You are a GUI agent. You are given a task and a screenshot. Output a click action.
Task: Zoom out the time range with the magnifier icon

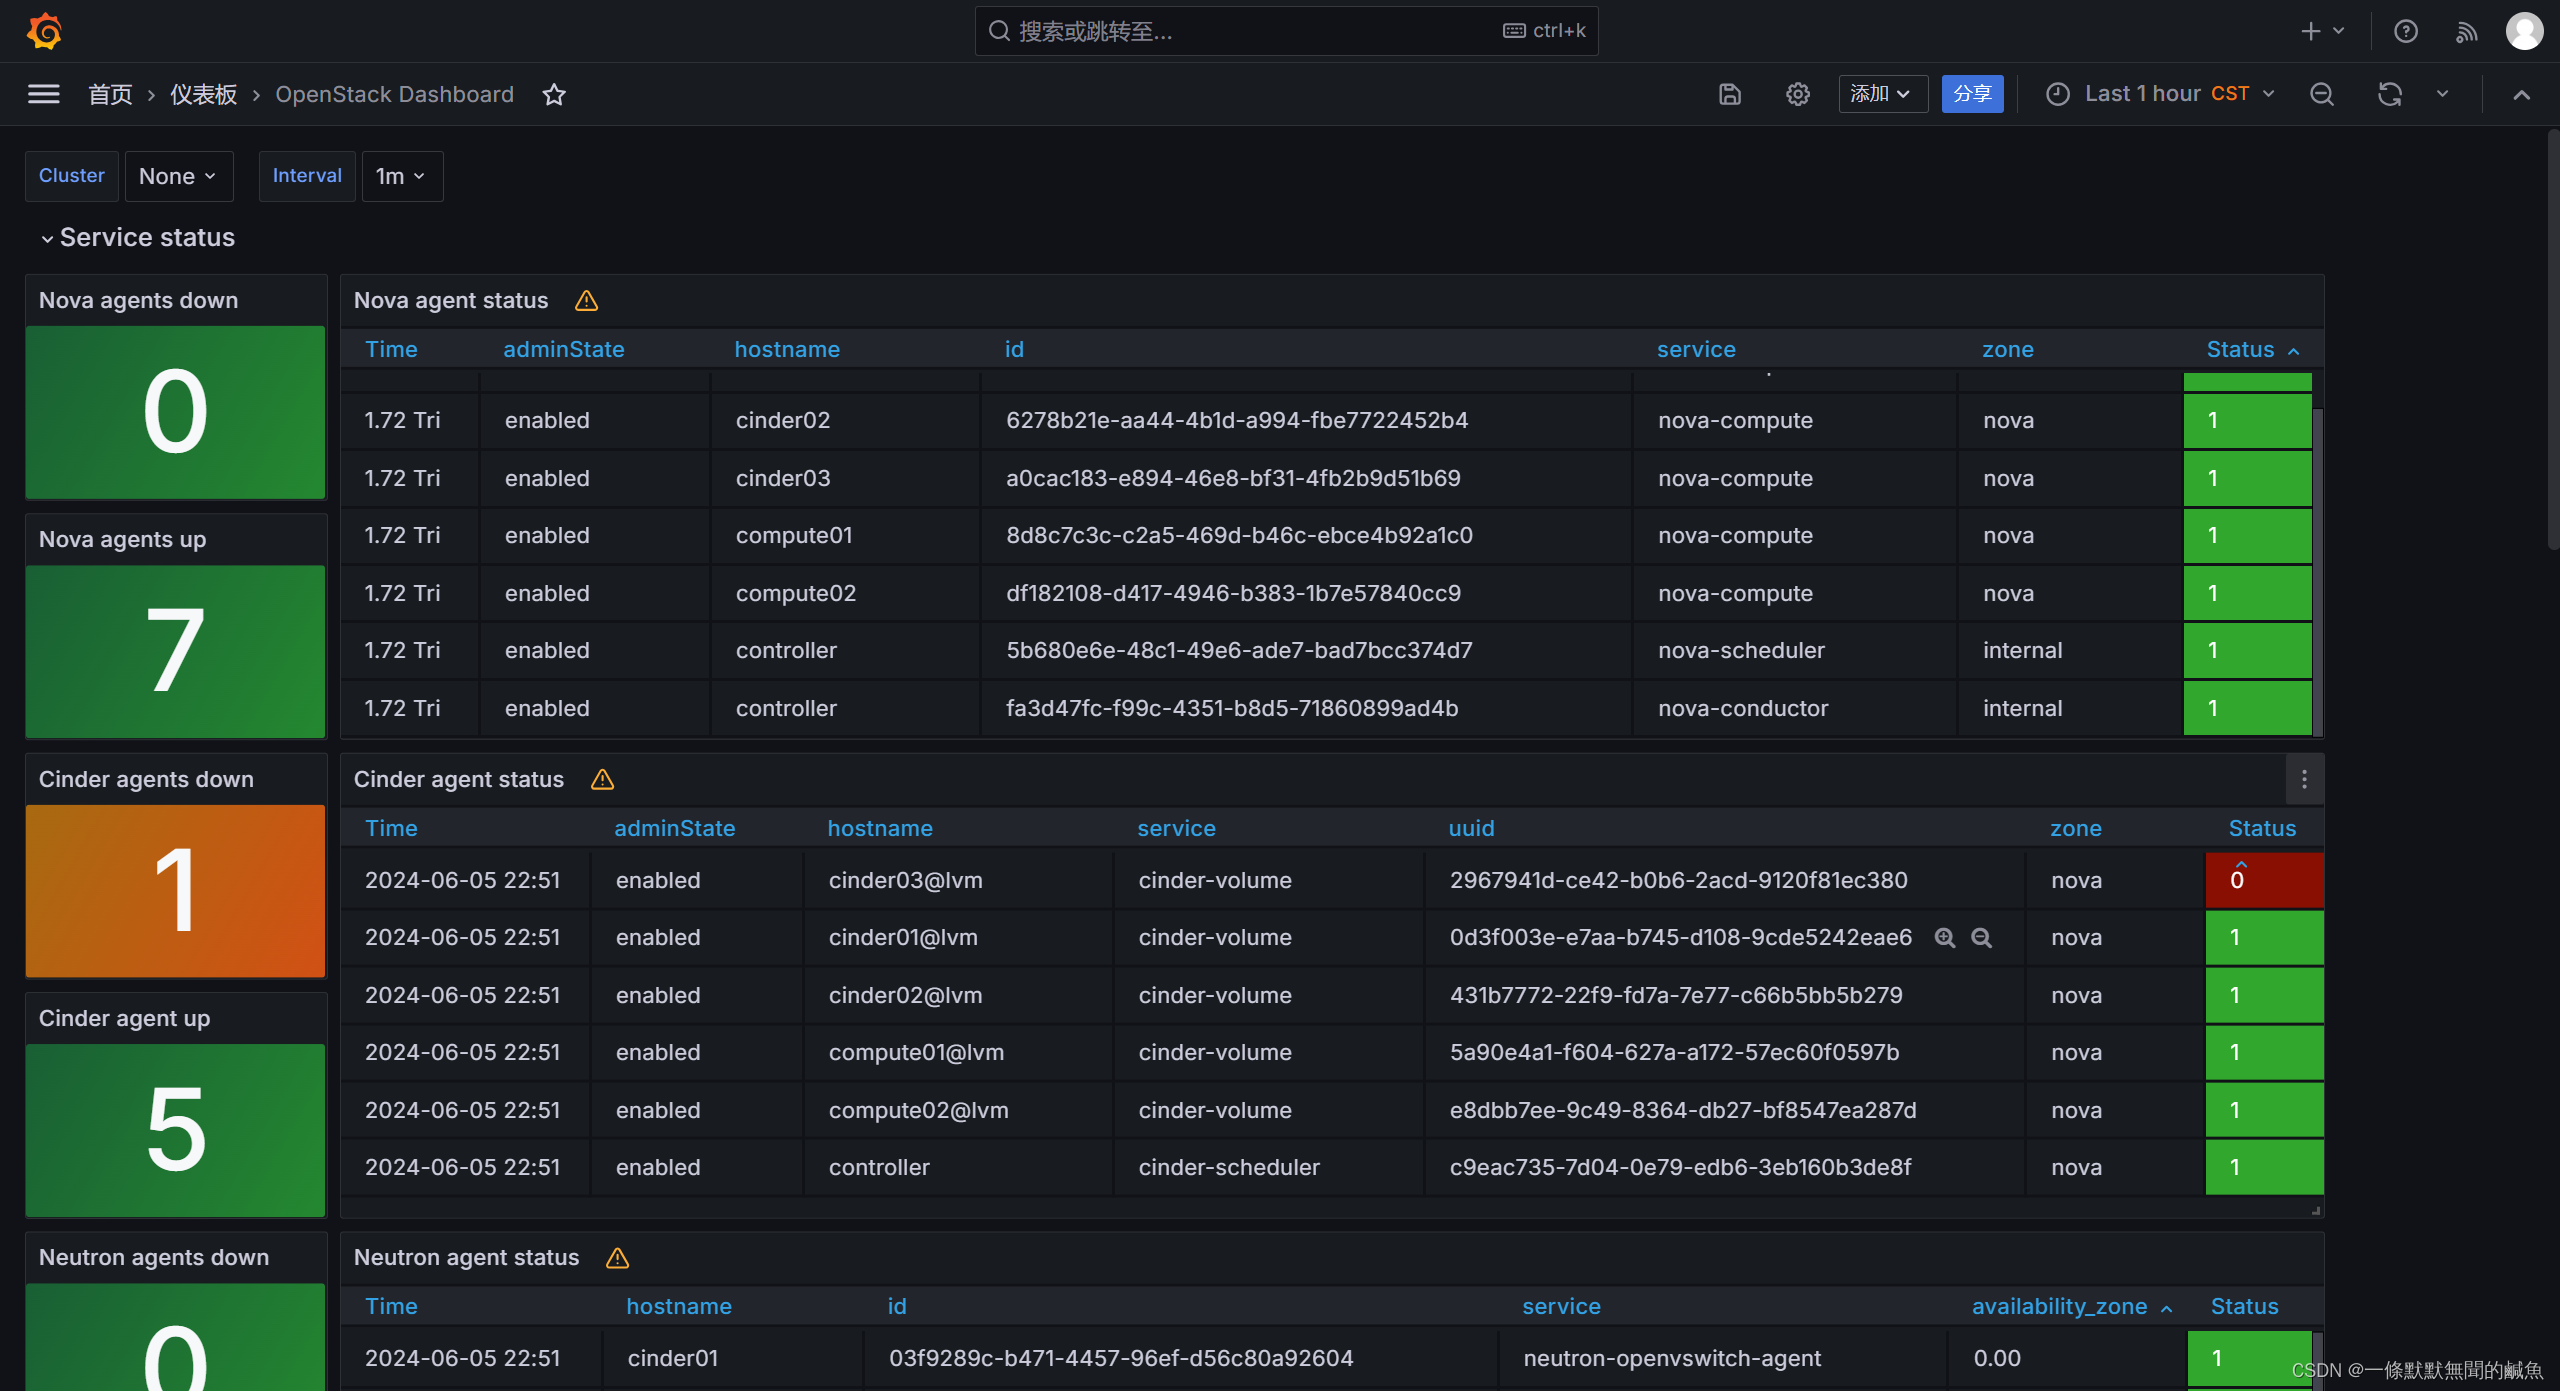point(2321,94)
